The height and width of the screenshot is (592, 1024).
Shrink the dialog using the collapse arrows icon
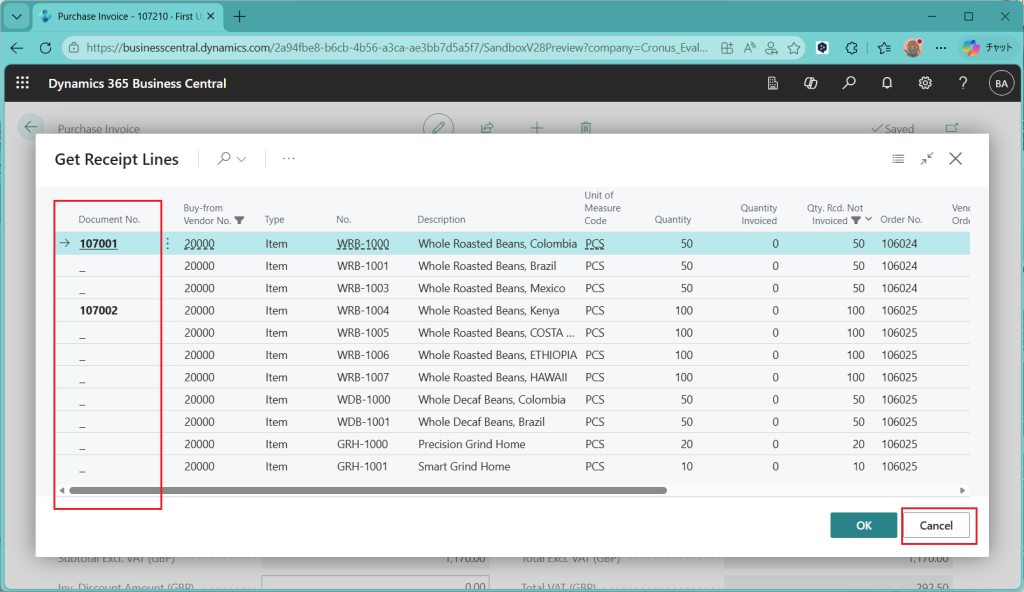pyautogui.click(x=927, y=159)
